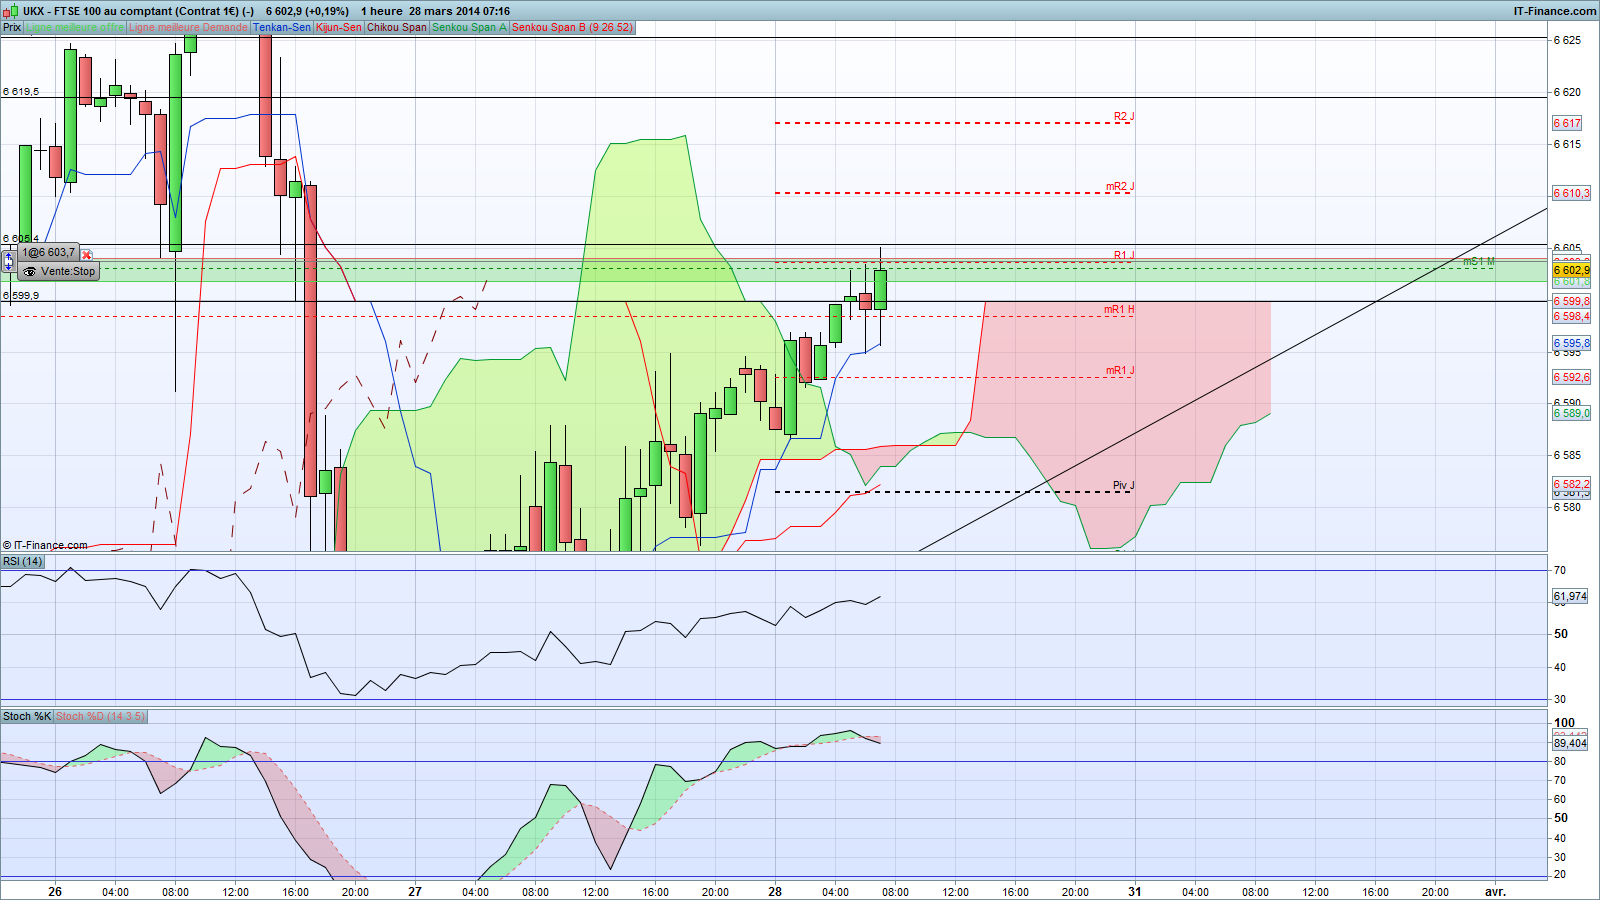Click the avr. marker on time axis
1600x900 pixels.
click(1495, 891)
